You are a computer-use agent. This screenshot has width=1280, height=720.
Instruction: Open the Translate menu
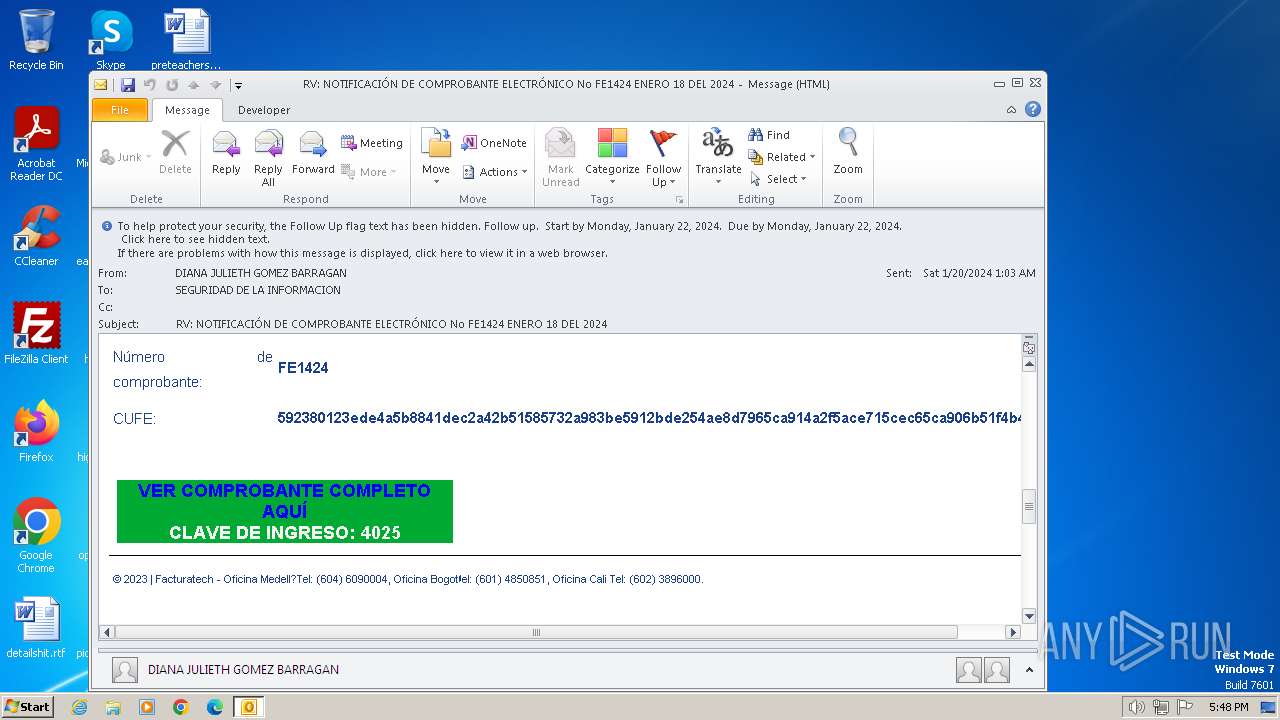tap(718, 158)
